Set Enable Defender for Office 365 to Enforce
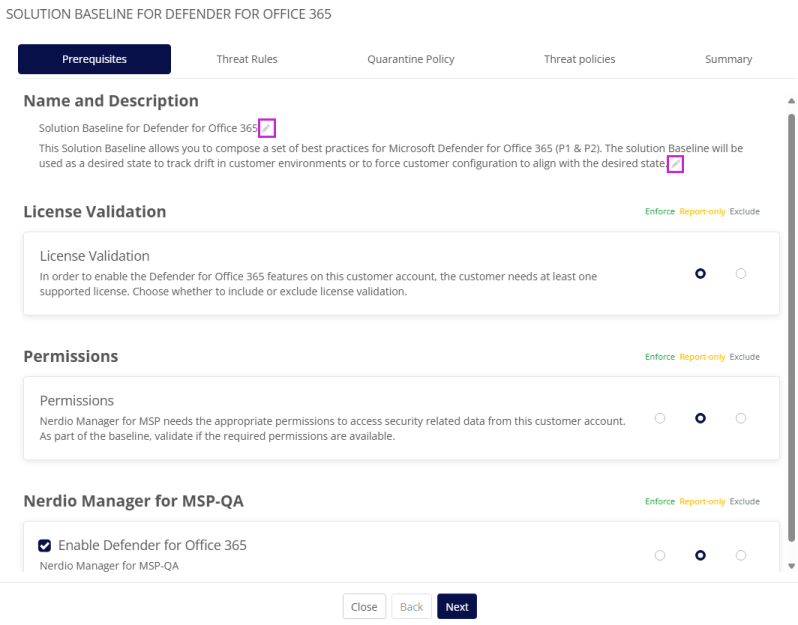Image resolution: width=798 pixels, height=625 pixels. tap(660, 555)
